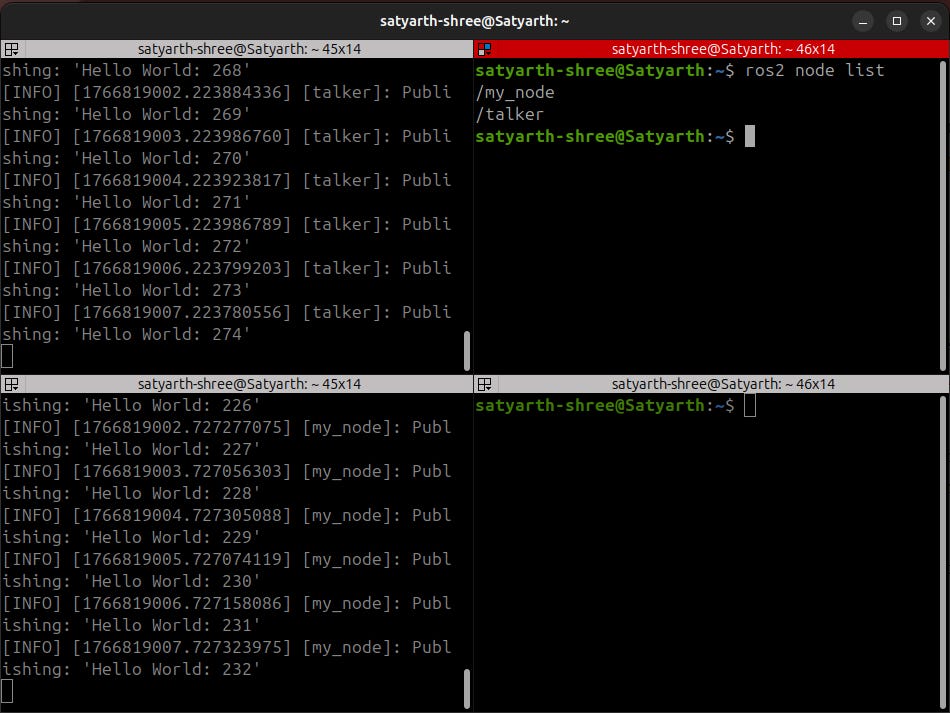
Task: Click the 'Hello World: 271' line
Action: (x=125, y=202)
